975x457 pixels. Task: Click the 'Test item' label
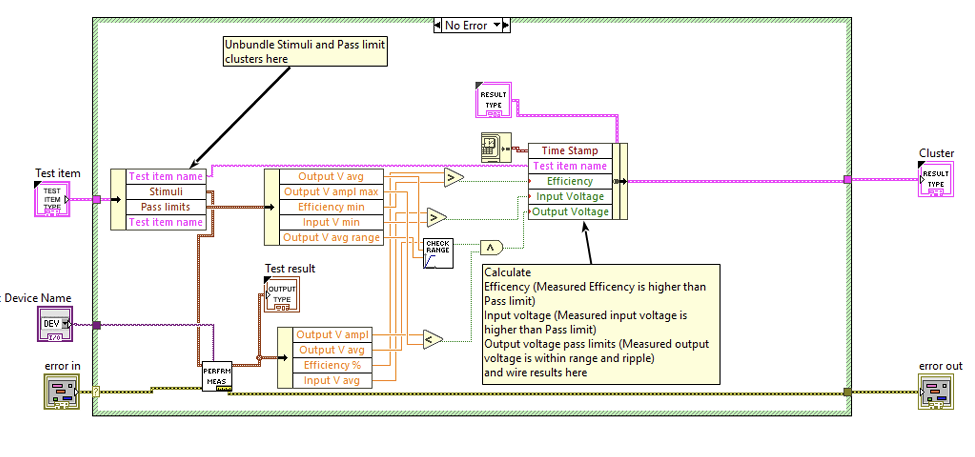tap(58, 173)
